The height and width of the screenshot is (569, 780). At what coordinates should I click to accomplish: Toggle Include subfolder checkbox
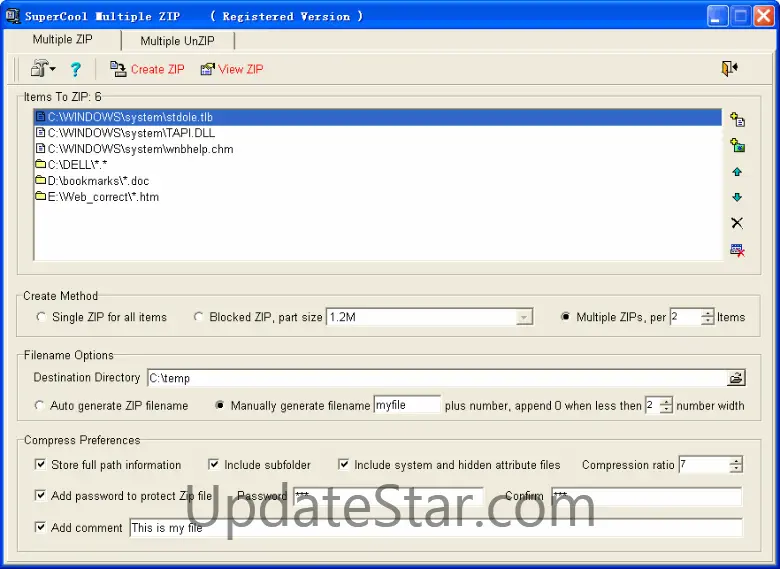pyautogui.click(x=213, y=465)
